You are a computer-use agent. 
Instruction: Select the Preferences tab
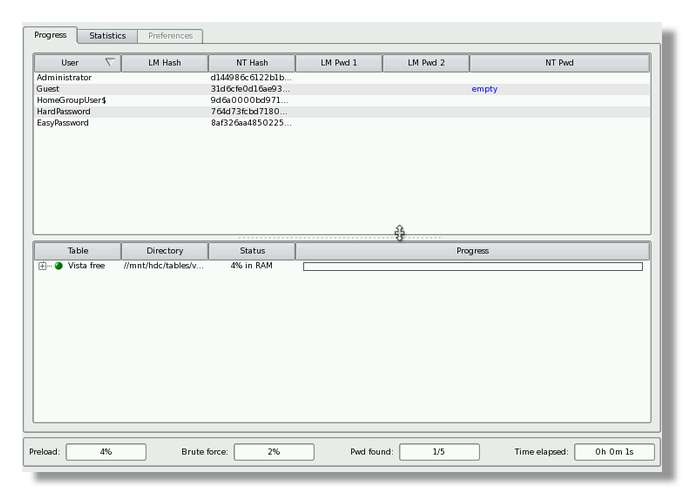[x=170, y=36]
